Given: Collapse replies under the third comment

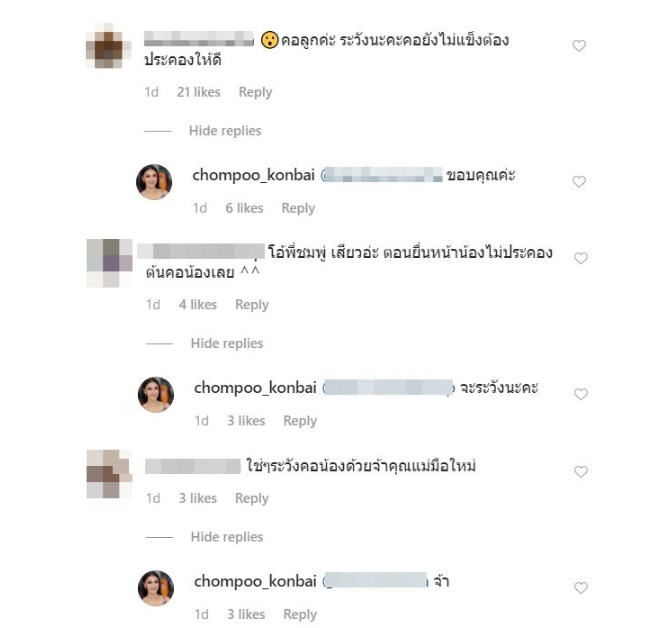Looking at the screenshot, I should (227, 537).
